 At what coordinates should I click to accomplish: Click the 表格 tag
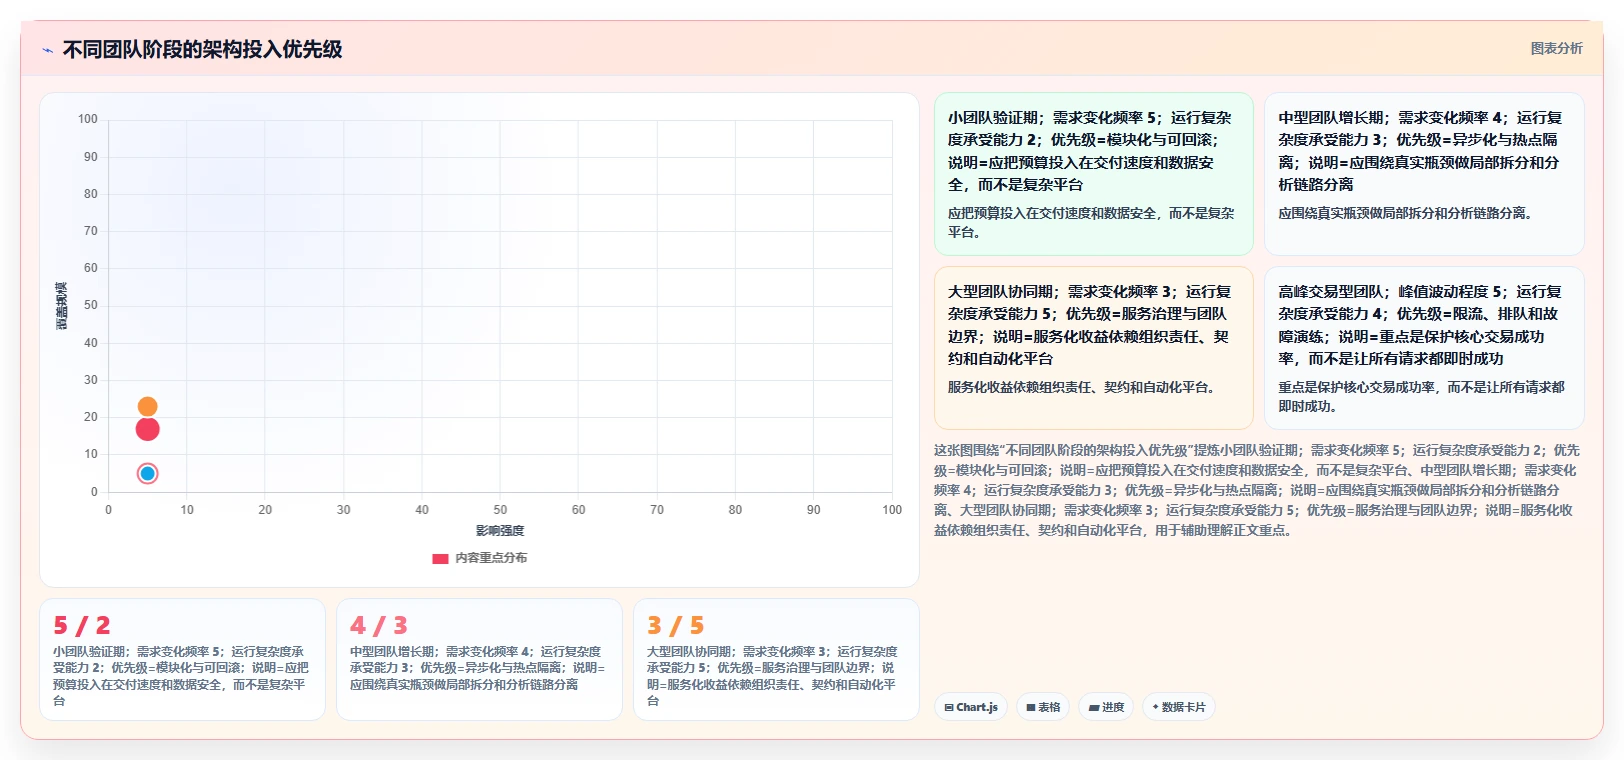[x=1043, y=707]
